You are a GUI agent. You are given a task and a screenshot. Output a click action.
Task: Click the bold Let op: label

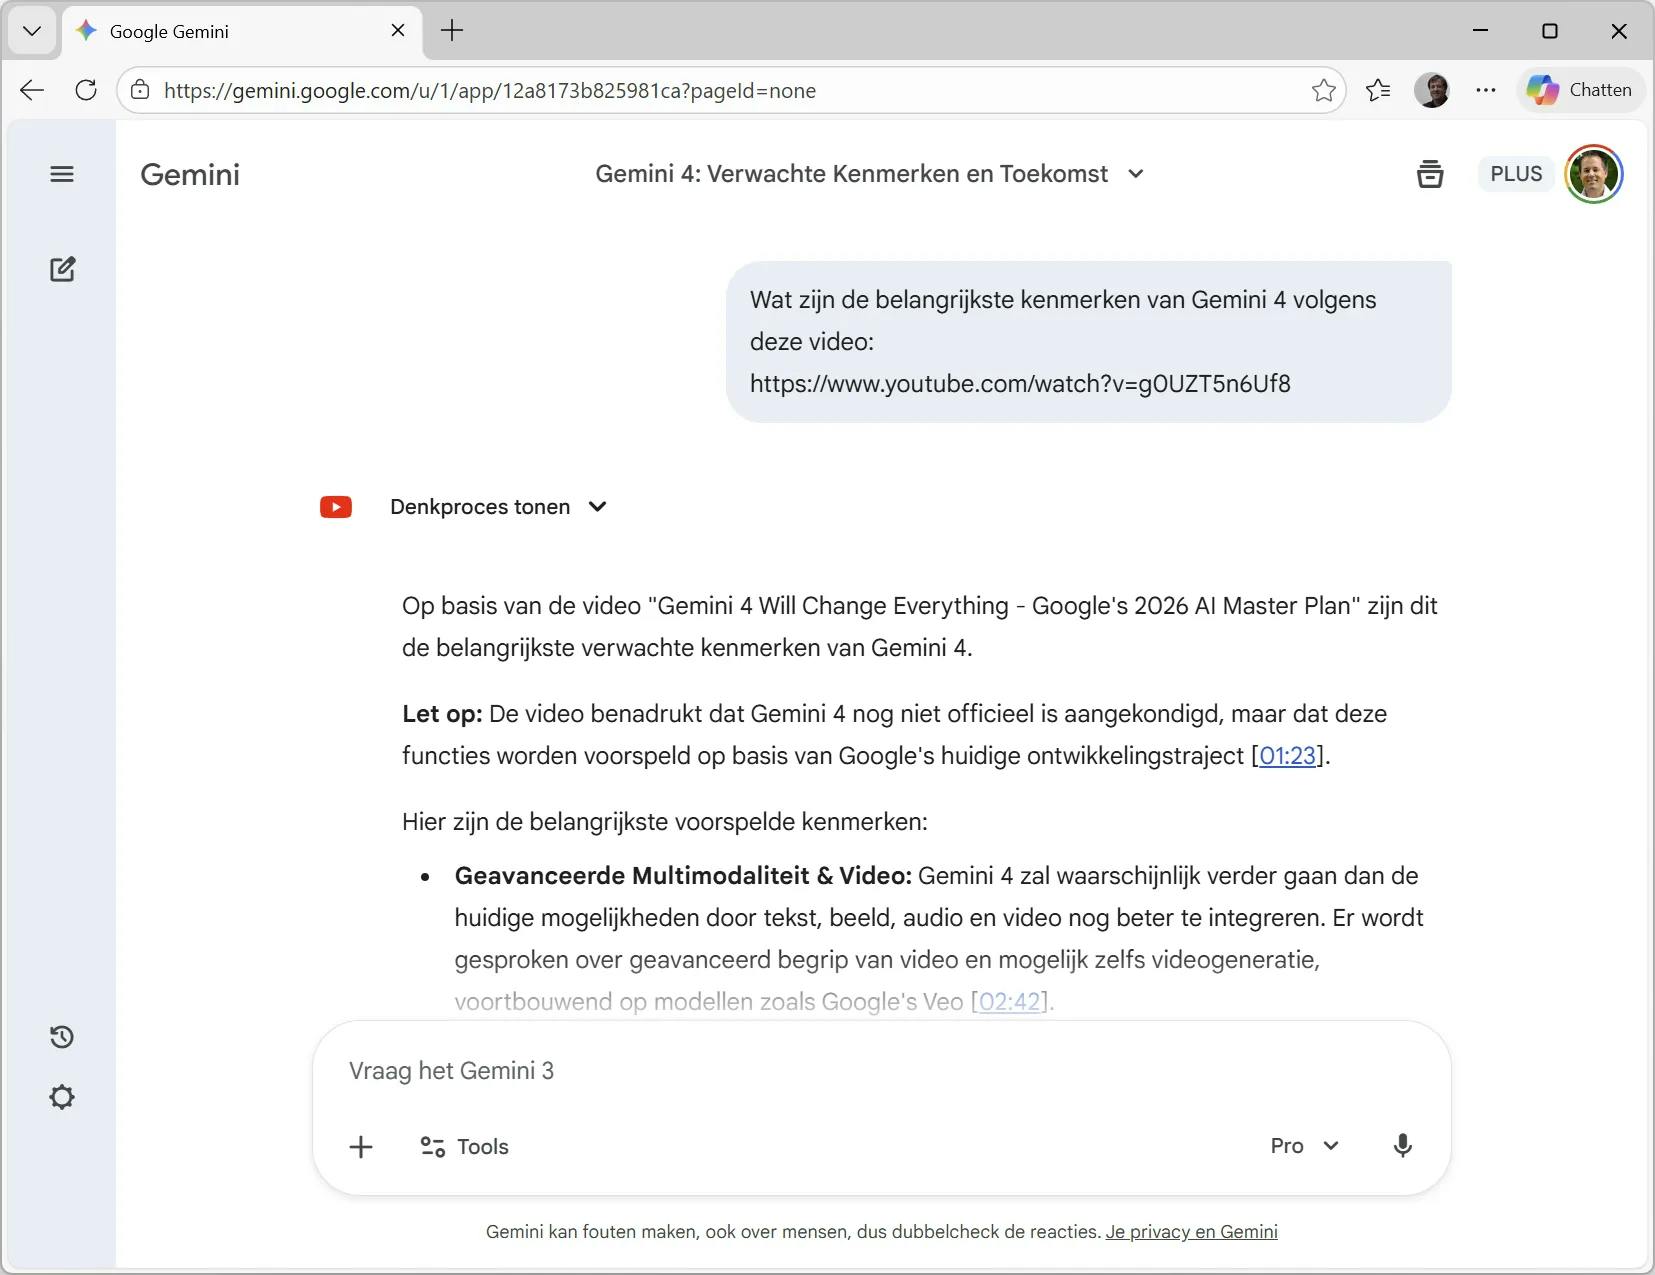(x=442, y=714)
